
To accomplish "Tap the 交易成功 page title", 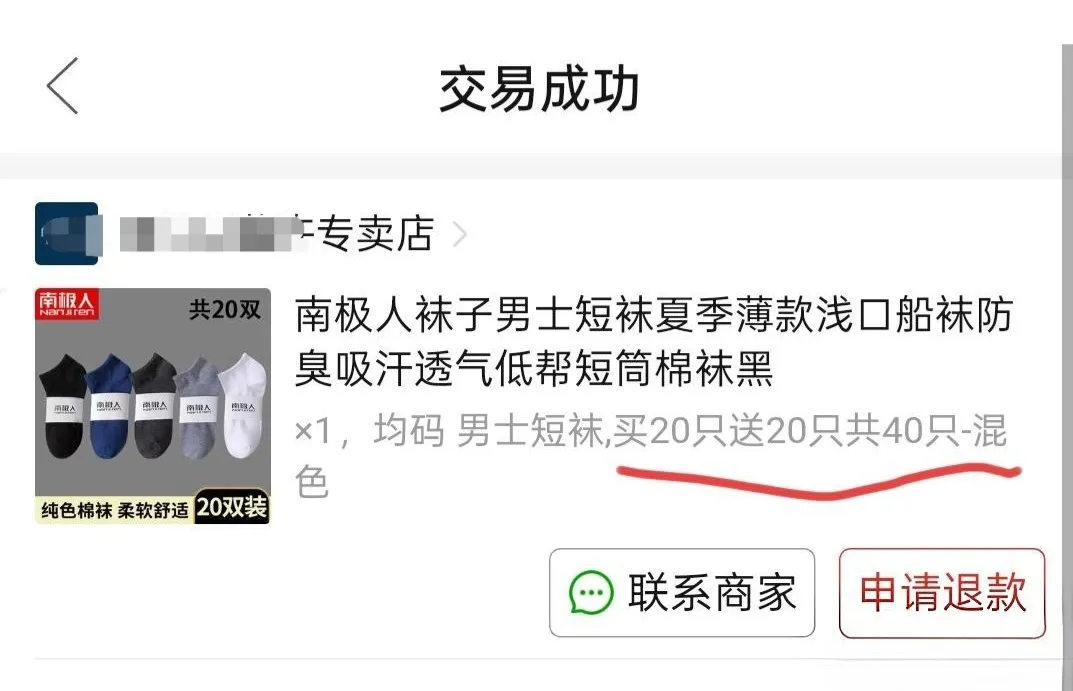I will pos(539,90).
